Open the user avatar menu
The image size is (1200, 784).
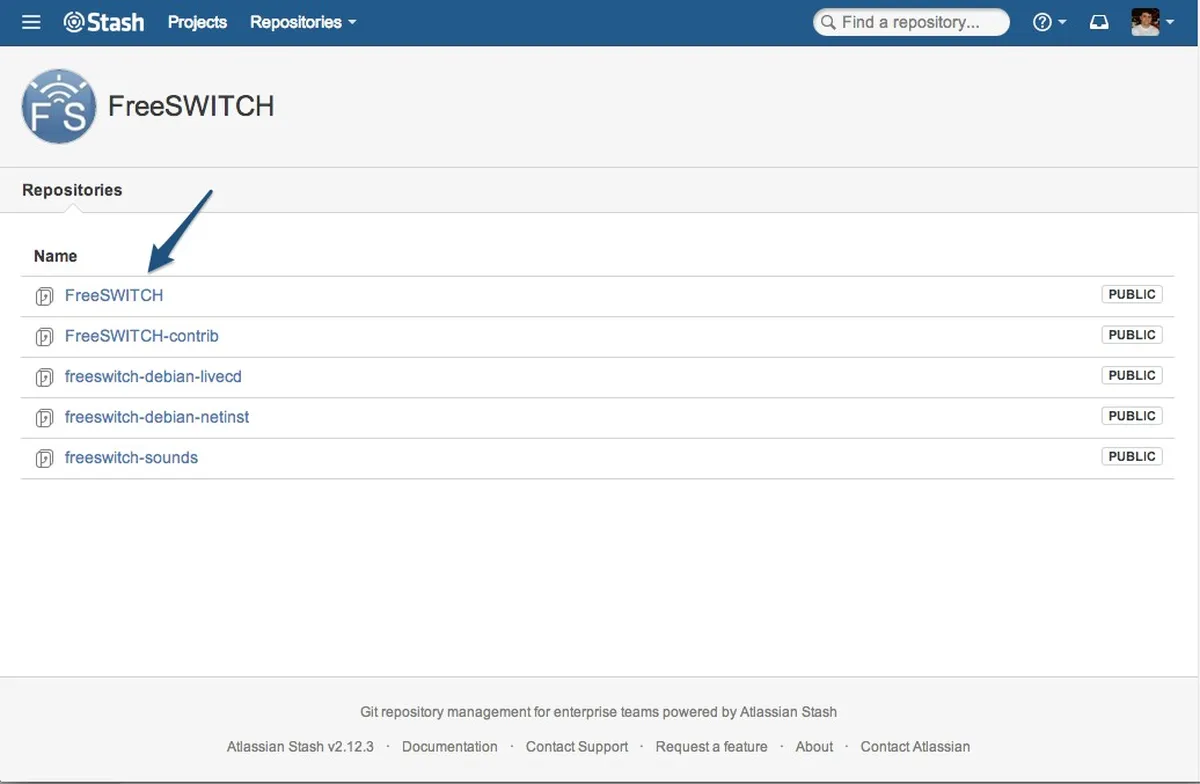[1152, 22]
